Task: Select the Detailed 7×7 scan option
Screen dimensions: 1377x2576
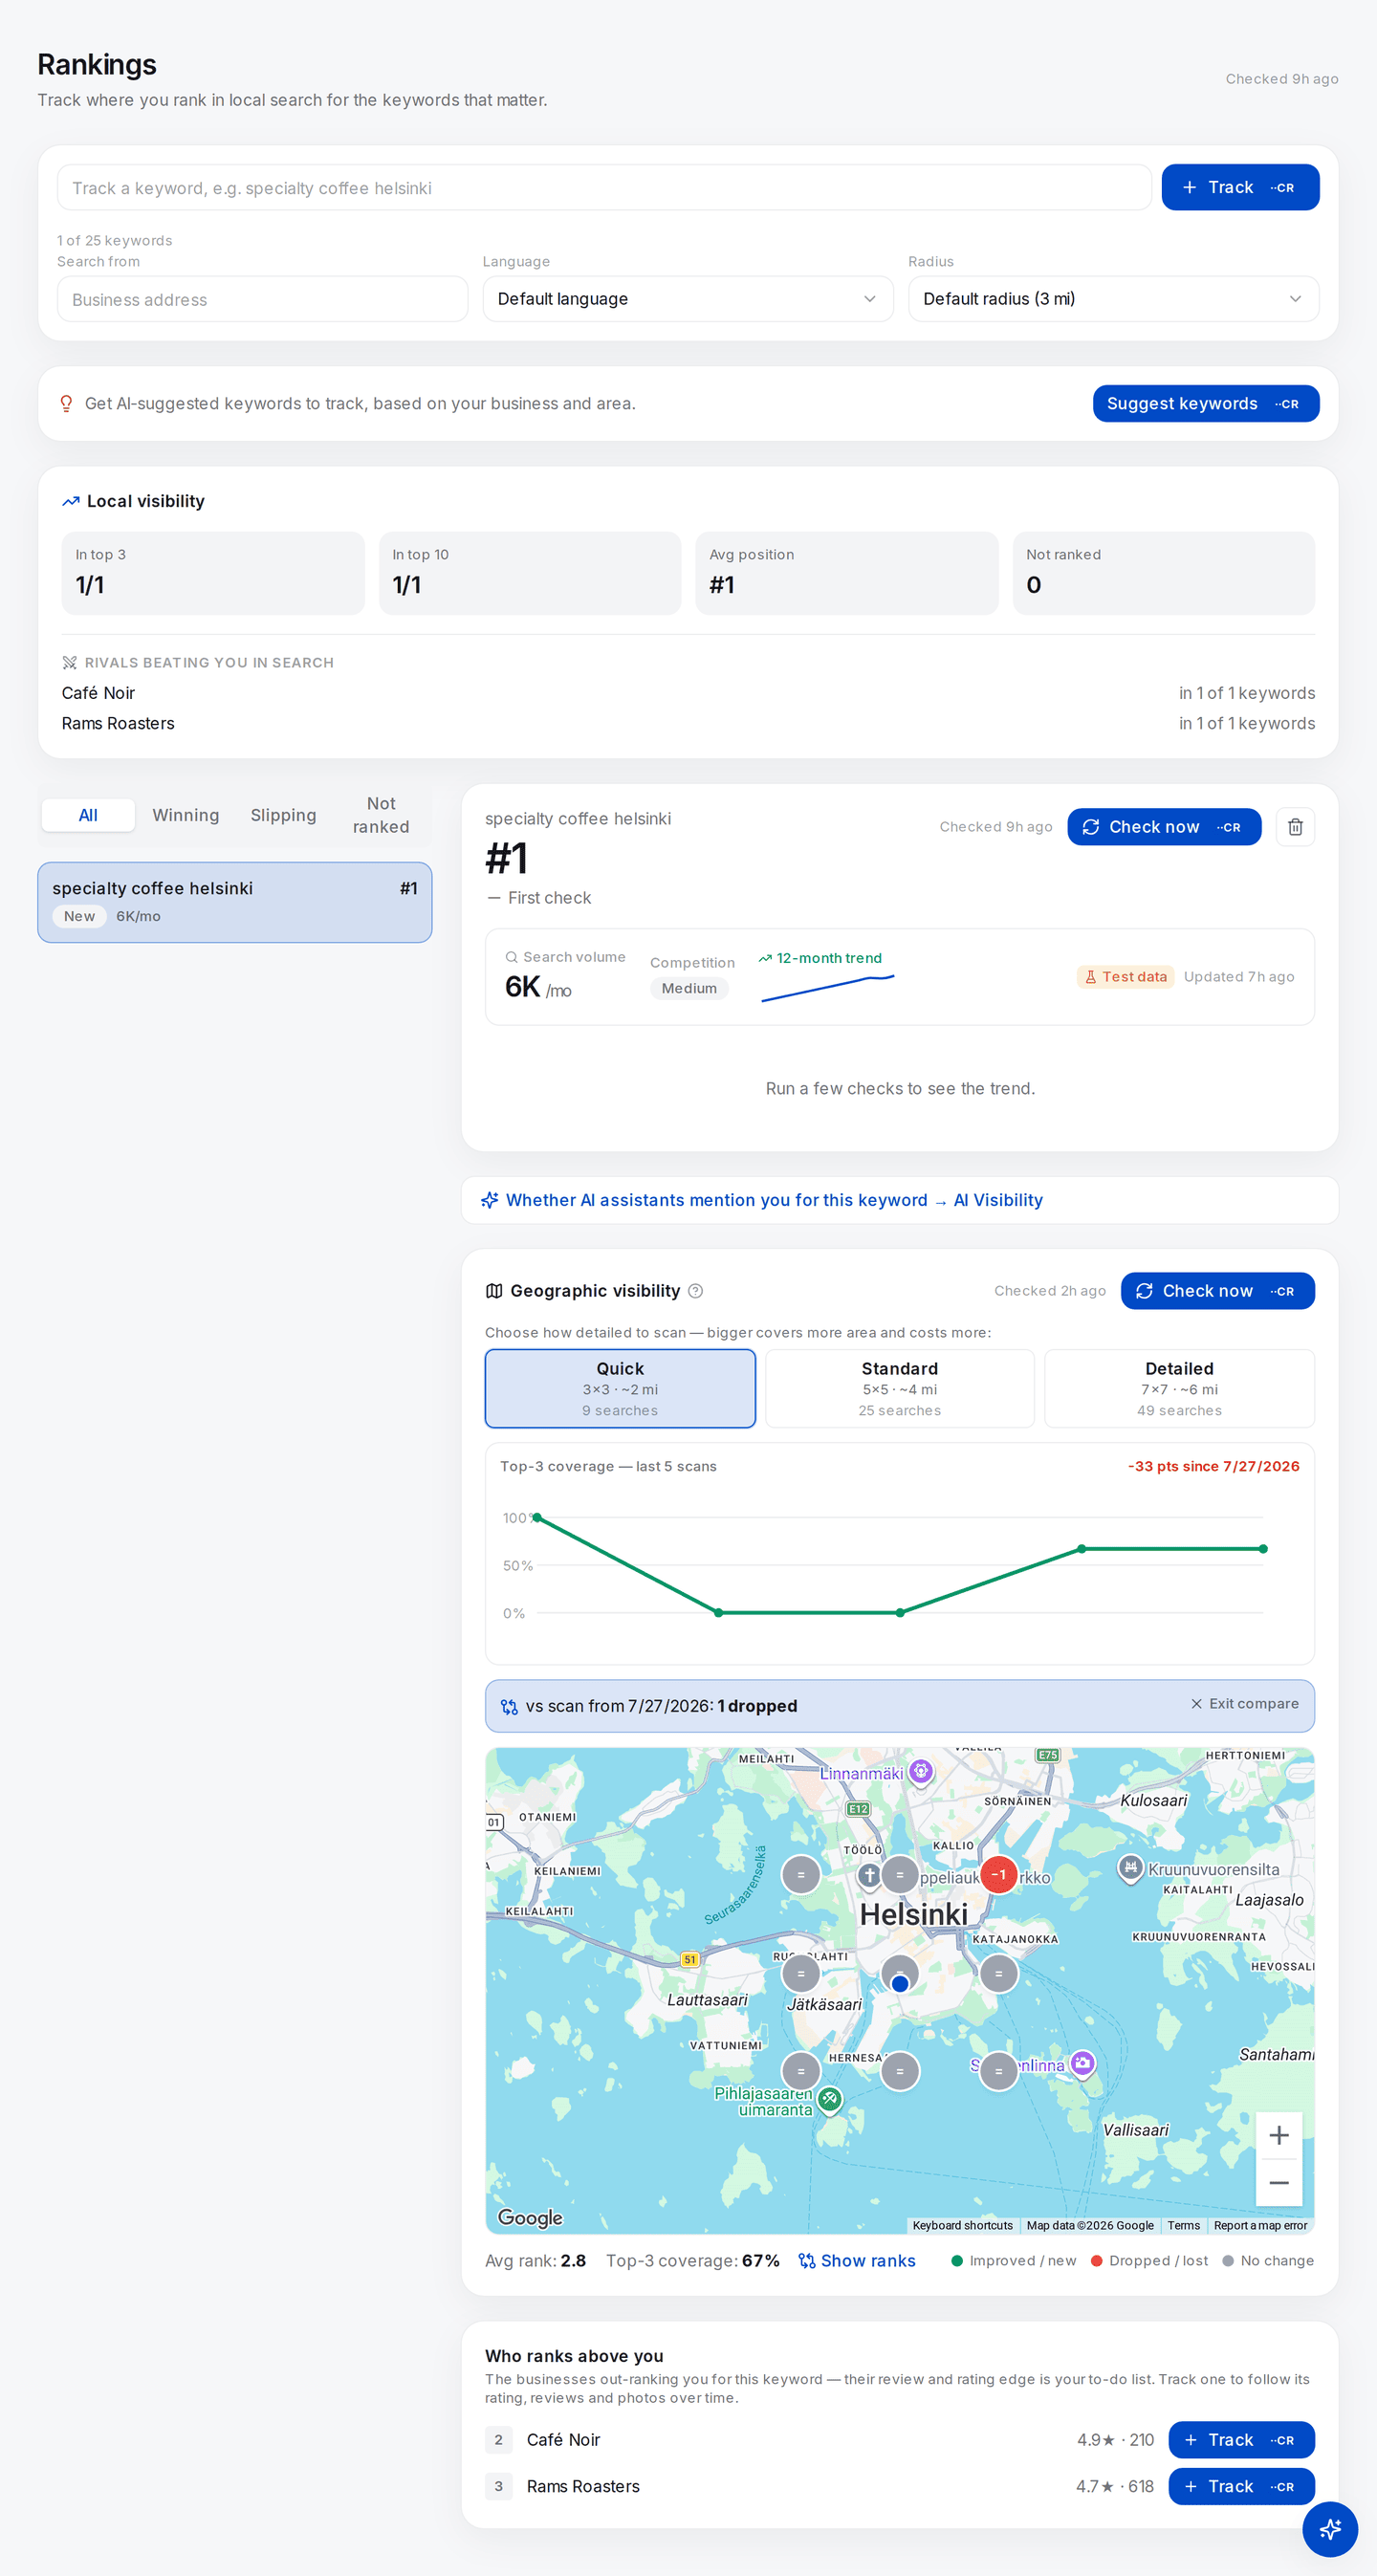Action: click(x=1179, y=1388)
